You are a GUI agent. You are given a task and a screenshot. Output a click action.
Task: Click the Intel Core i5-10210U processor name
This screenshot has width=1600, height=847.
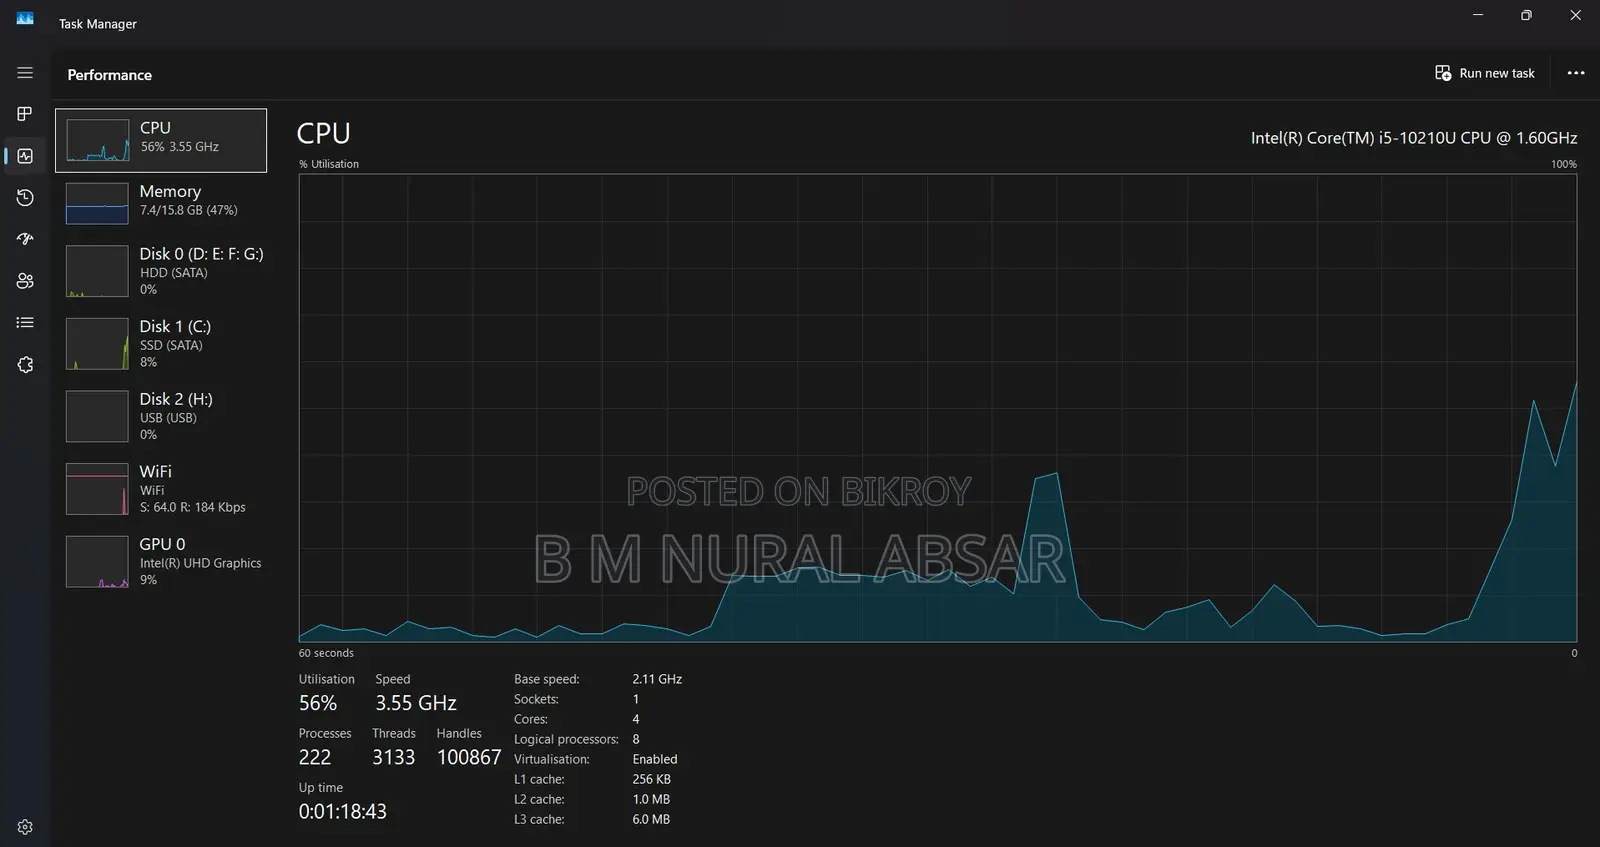(1414, 138)
